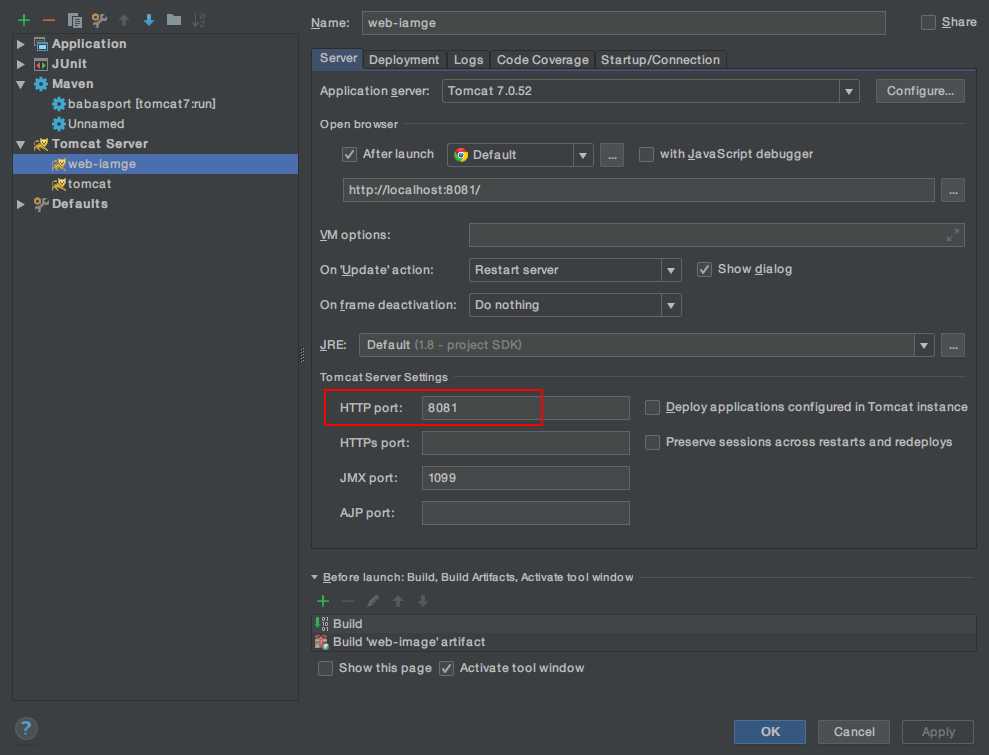Image resolution: width=989 pixels, height=755 pixels.
Task: Click ellipsis button beside URL field
Action: (x=952, y=190)
